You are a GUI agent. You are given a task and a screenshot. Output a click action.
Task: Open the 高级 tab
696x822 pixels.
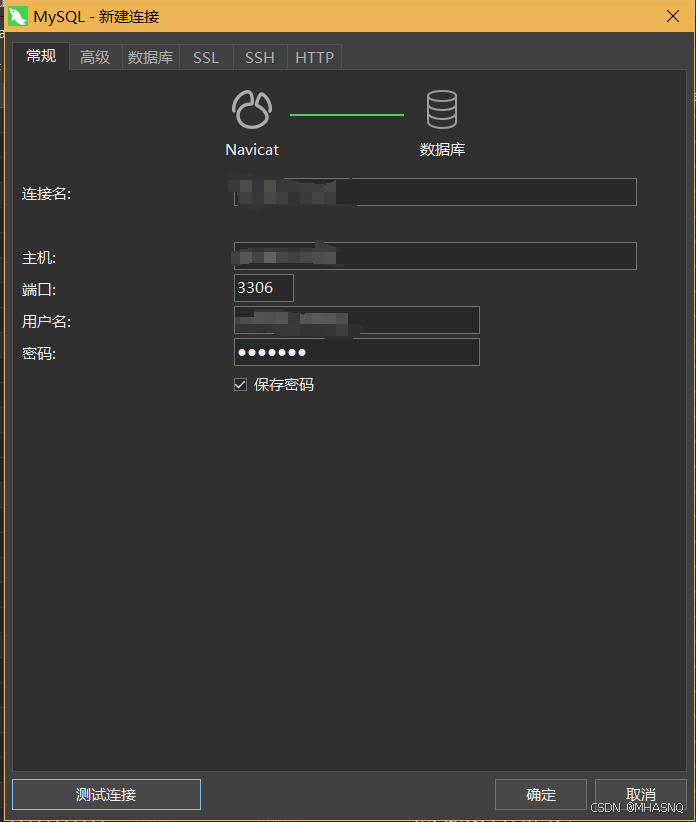click(x=95, y=57)
